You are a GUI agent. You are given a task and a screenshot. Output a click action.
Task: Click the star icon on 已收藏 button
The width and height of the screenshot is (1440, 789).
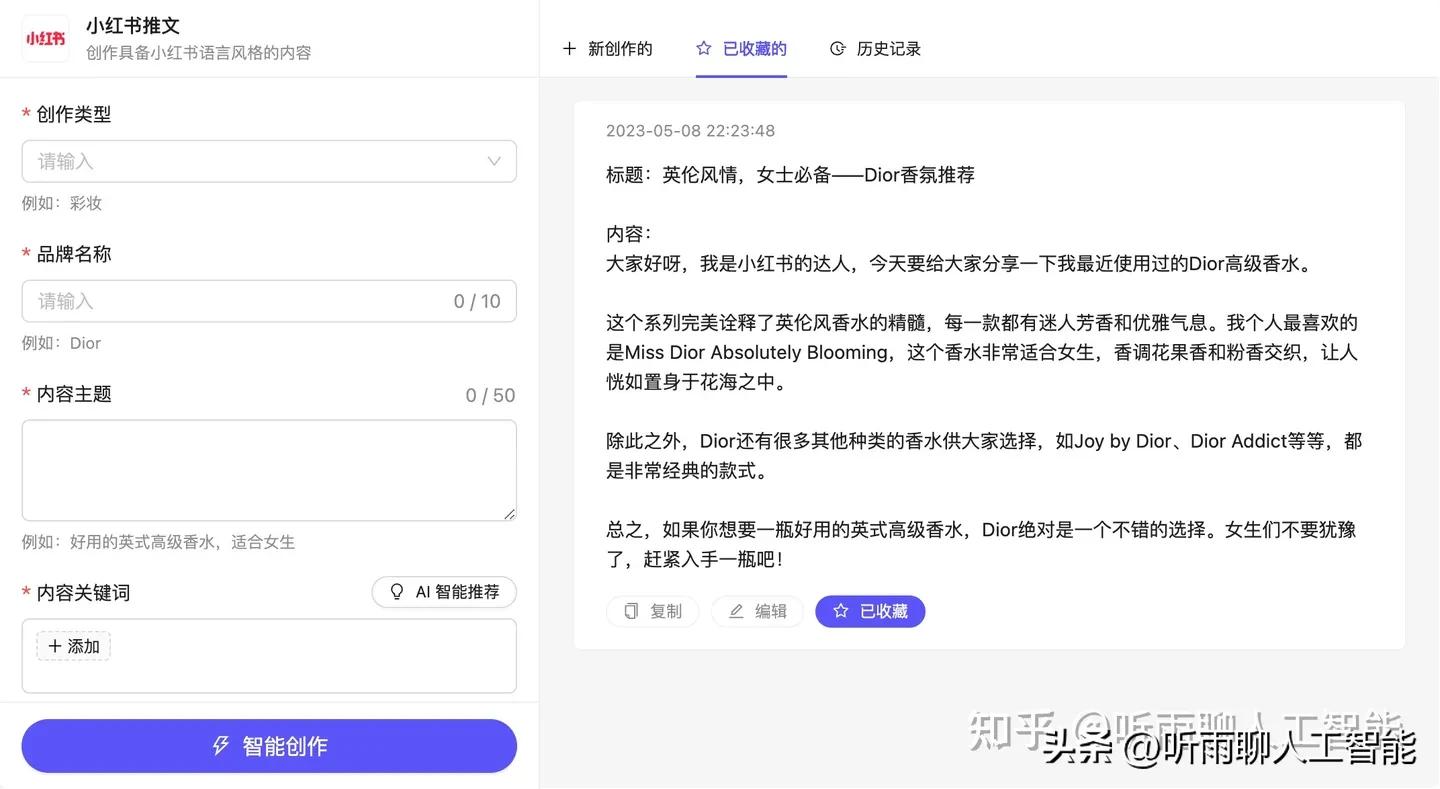(840, 611)
